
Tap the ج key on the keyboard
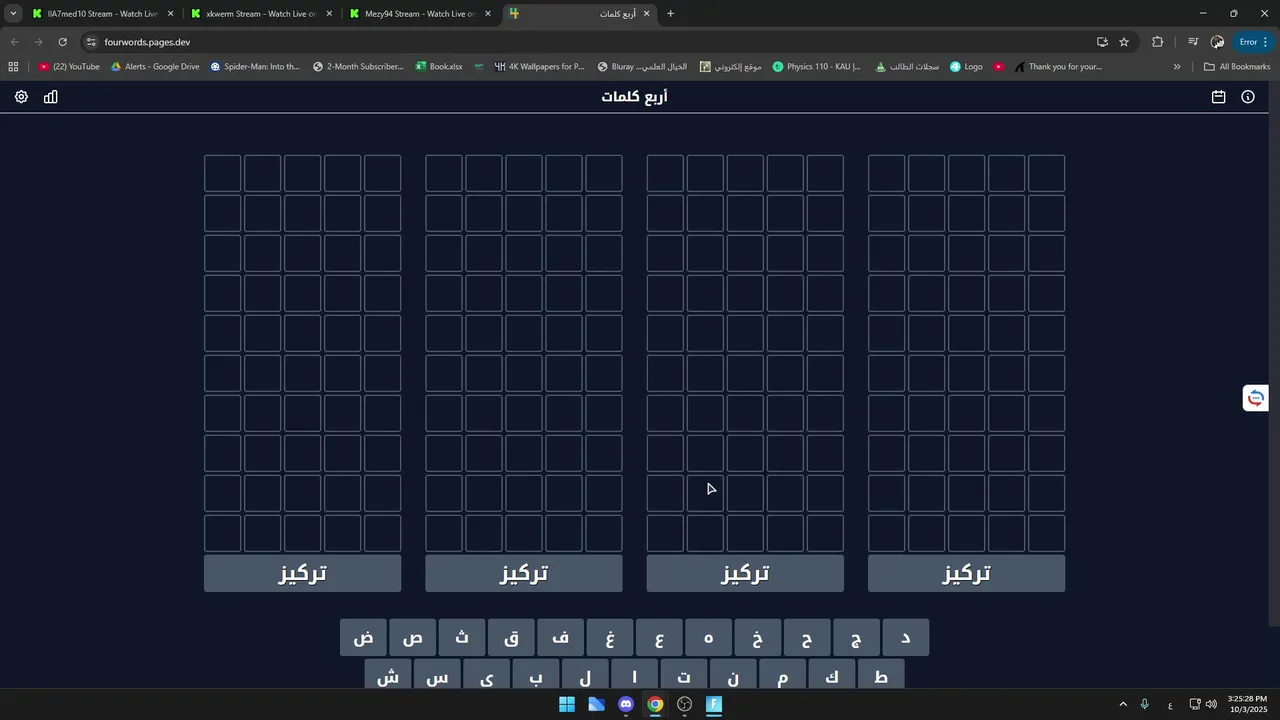pos(856,638)
